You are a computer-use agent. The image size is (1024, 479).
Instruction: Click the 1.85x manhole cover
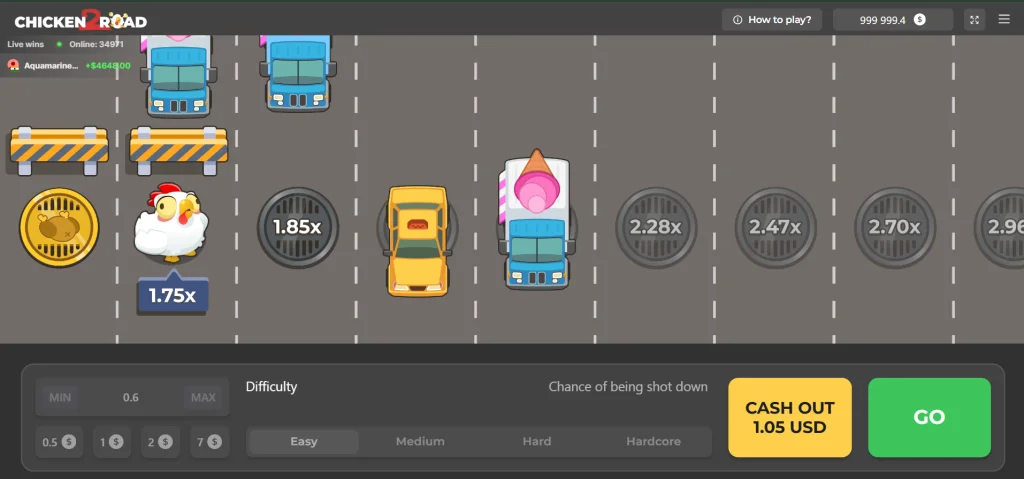click(x=298, y=227)
